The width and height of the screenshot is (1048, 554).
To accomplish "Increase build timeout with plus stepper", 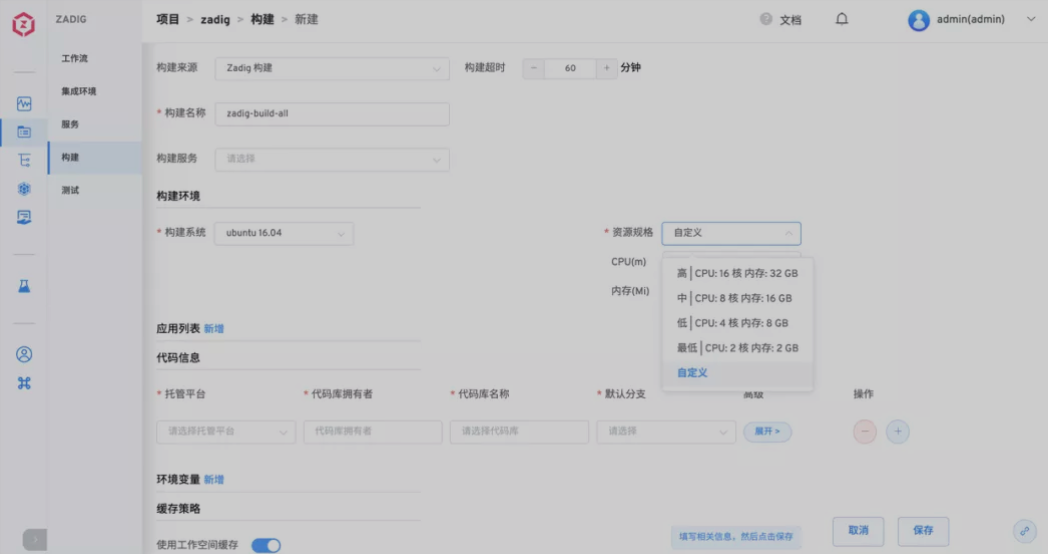I will [606, 68].
